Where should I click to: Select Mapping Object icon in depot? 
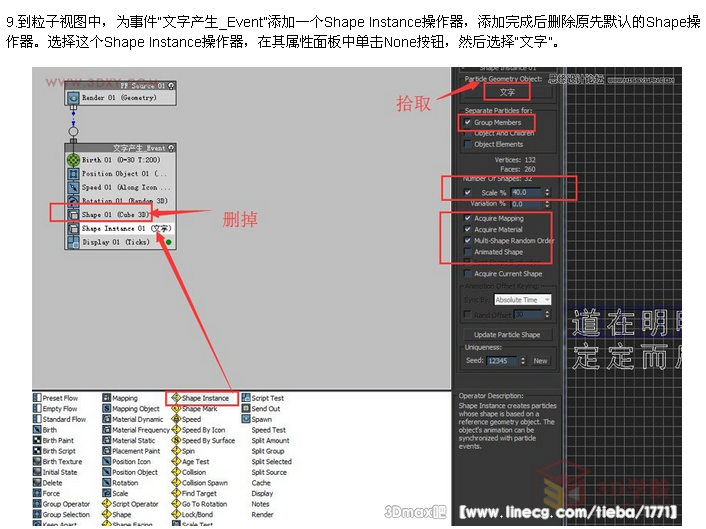tap(107, 408)
